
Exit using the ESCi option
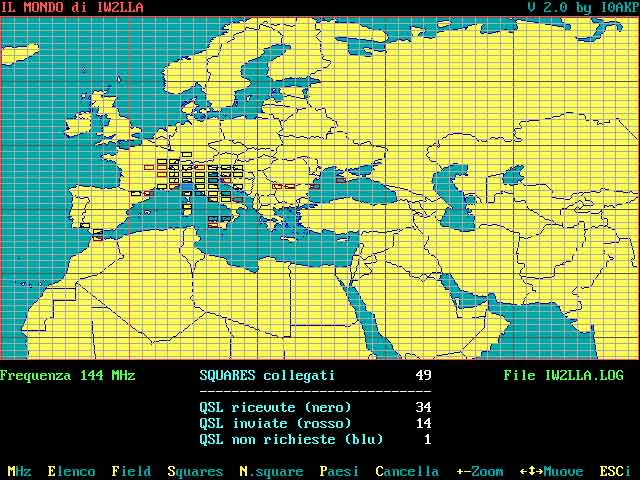[615, 471]
